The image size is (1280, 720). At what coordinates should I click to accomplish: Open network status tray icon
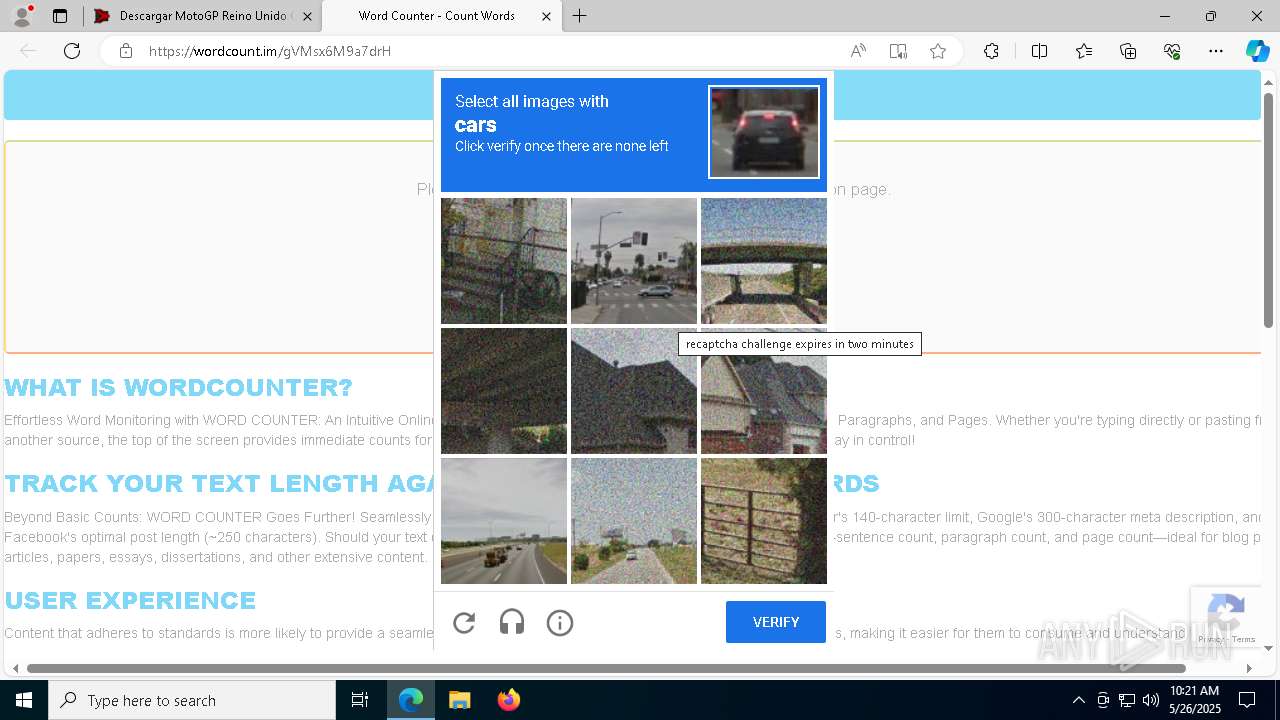pyautogui.click(x=1127, y=700)
